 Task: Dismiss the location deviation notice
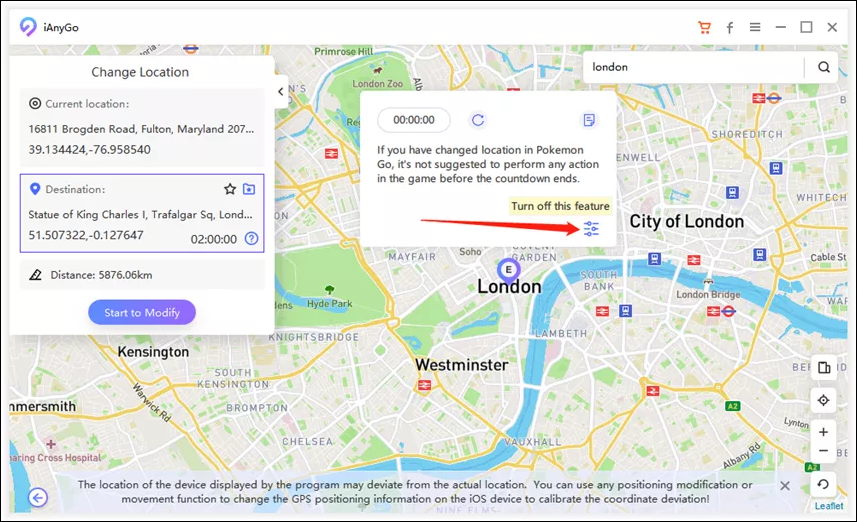coord(785,485)
